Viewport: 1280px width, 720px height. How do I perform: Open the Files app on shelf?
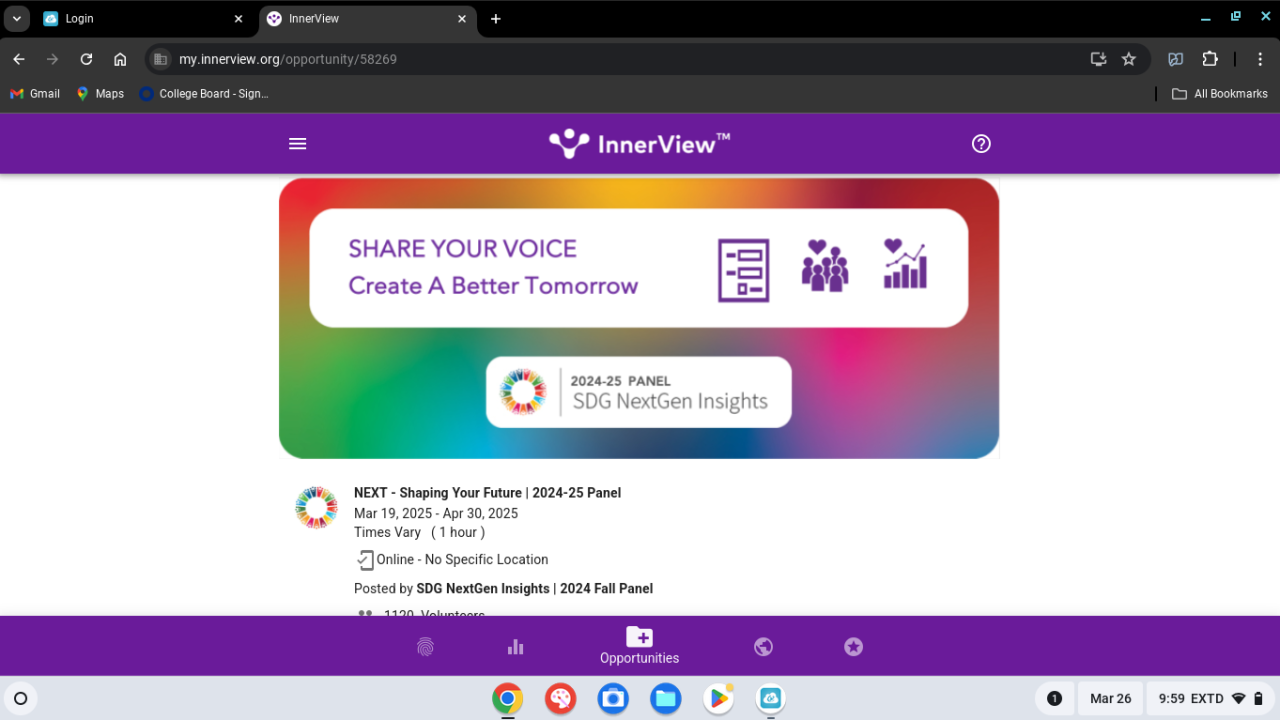666,698
